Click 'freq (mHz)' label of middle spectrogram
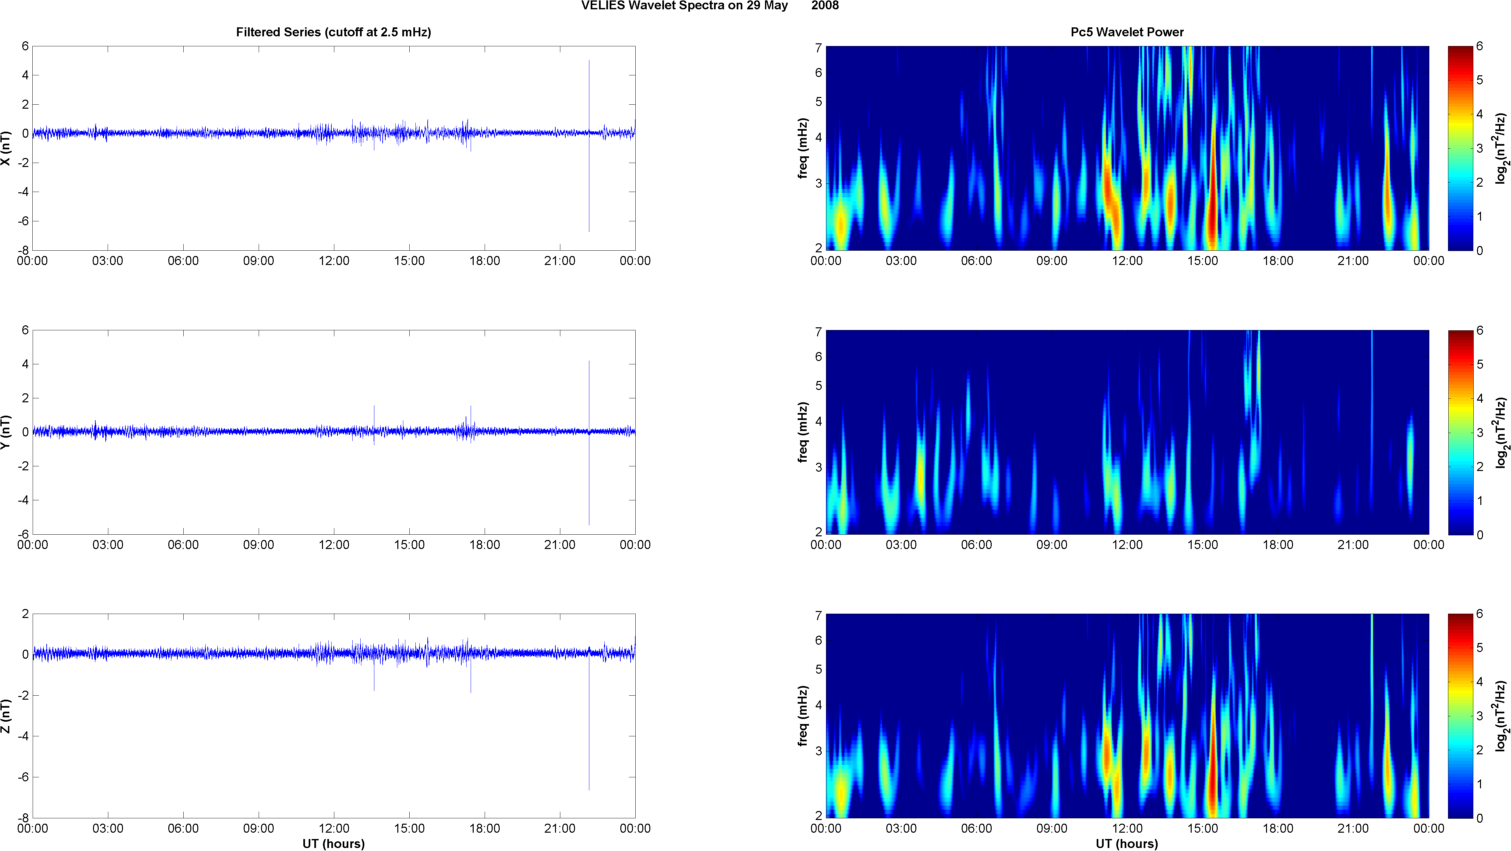This screenshot has width=1511, height=851. click(x=803, y=432)
